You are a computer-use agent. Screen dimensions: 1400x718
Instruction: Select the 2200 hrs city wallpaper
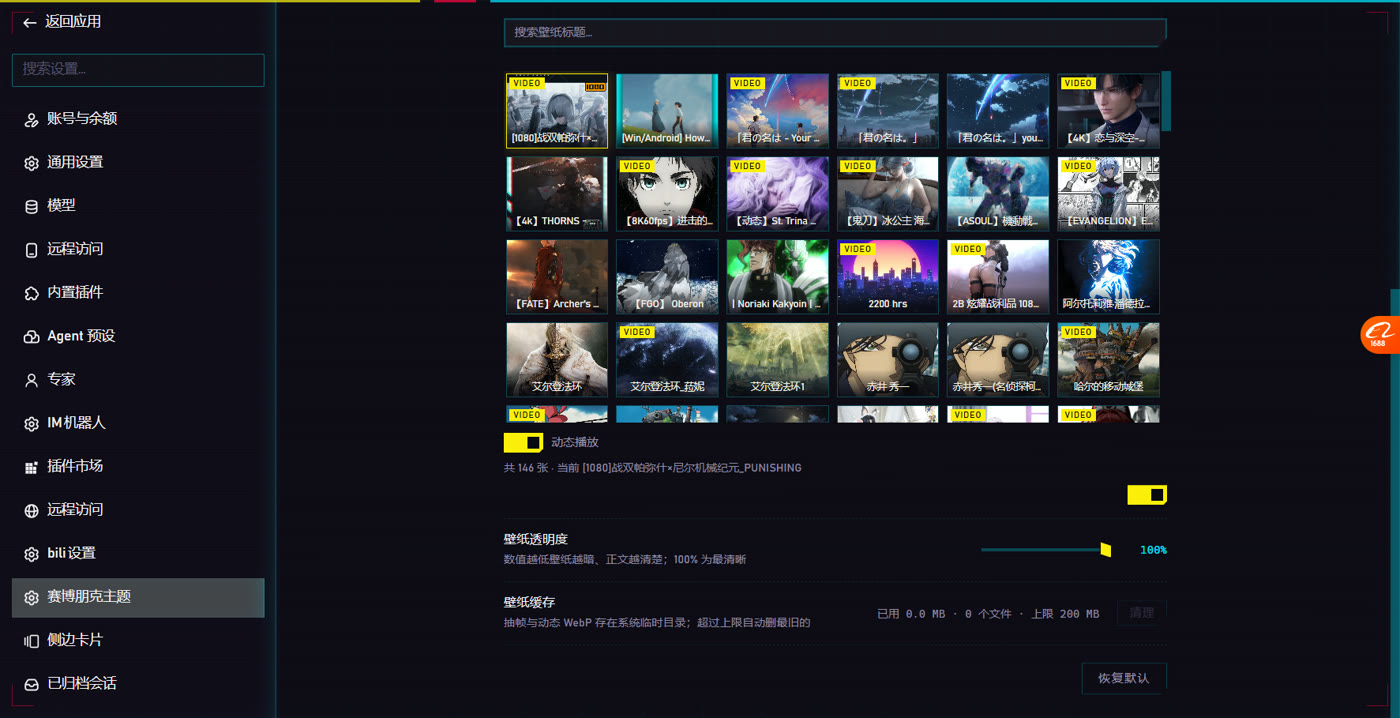click(888, 277)
